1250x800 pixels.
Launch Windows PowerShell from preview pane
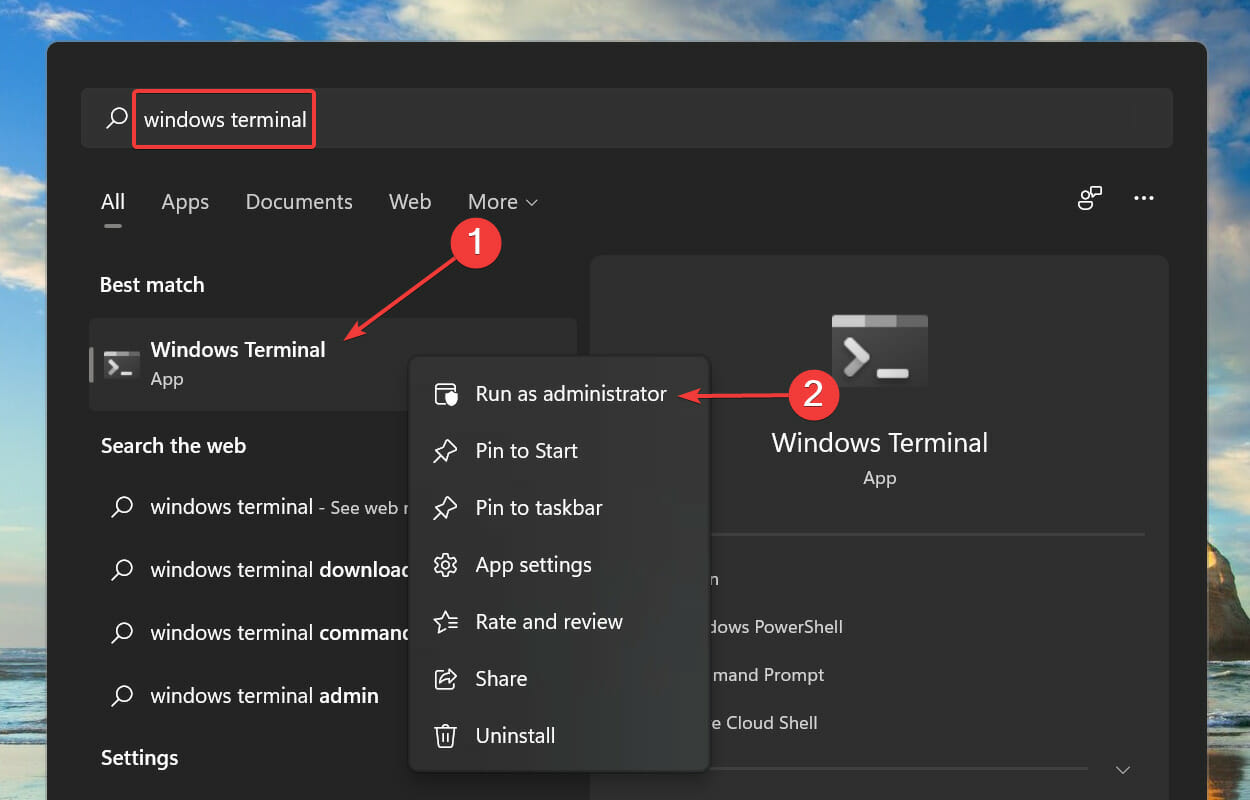coord(777,627)
